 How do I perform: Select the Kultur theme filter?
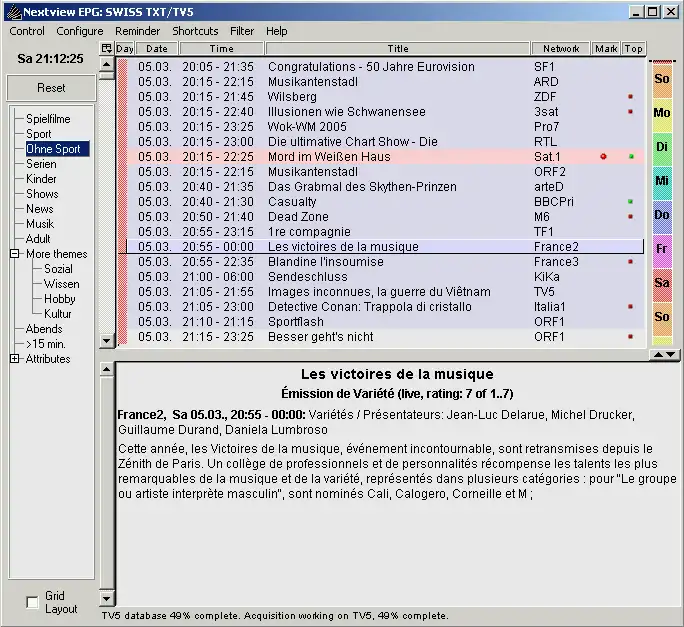pyautogui.click(x=57, y=314)
